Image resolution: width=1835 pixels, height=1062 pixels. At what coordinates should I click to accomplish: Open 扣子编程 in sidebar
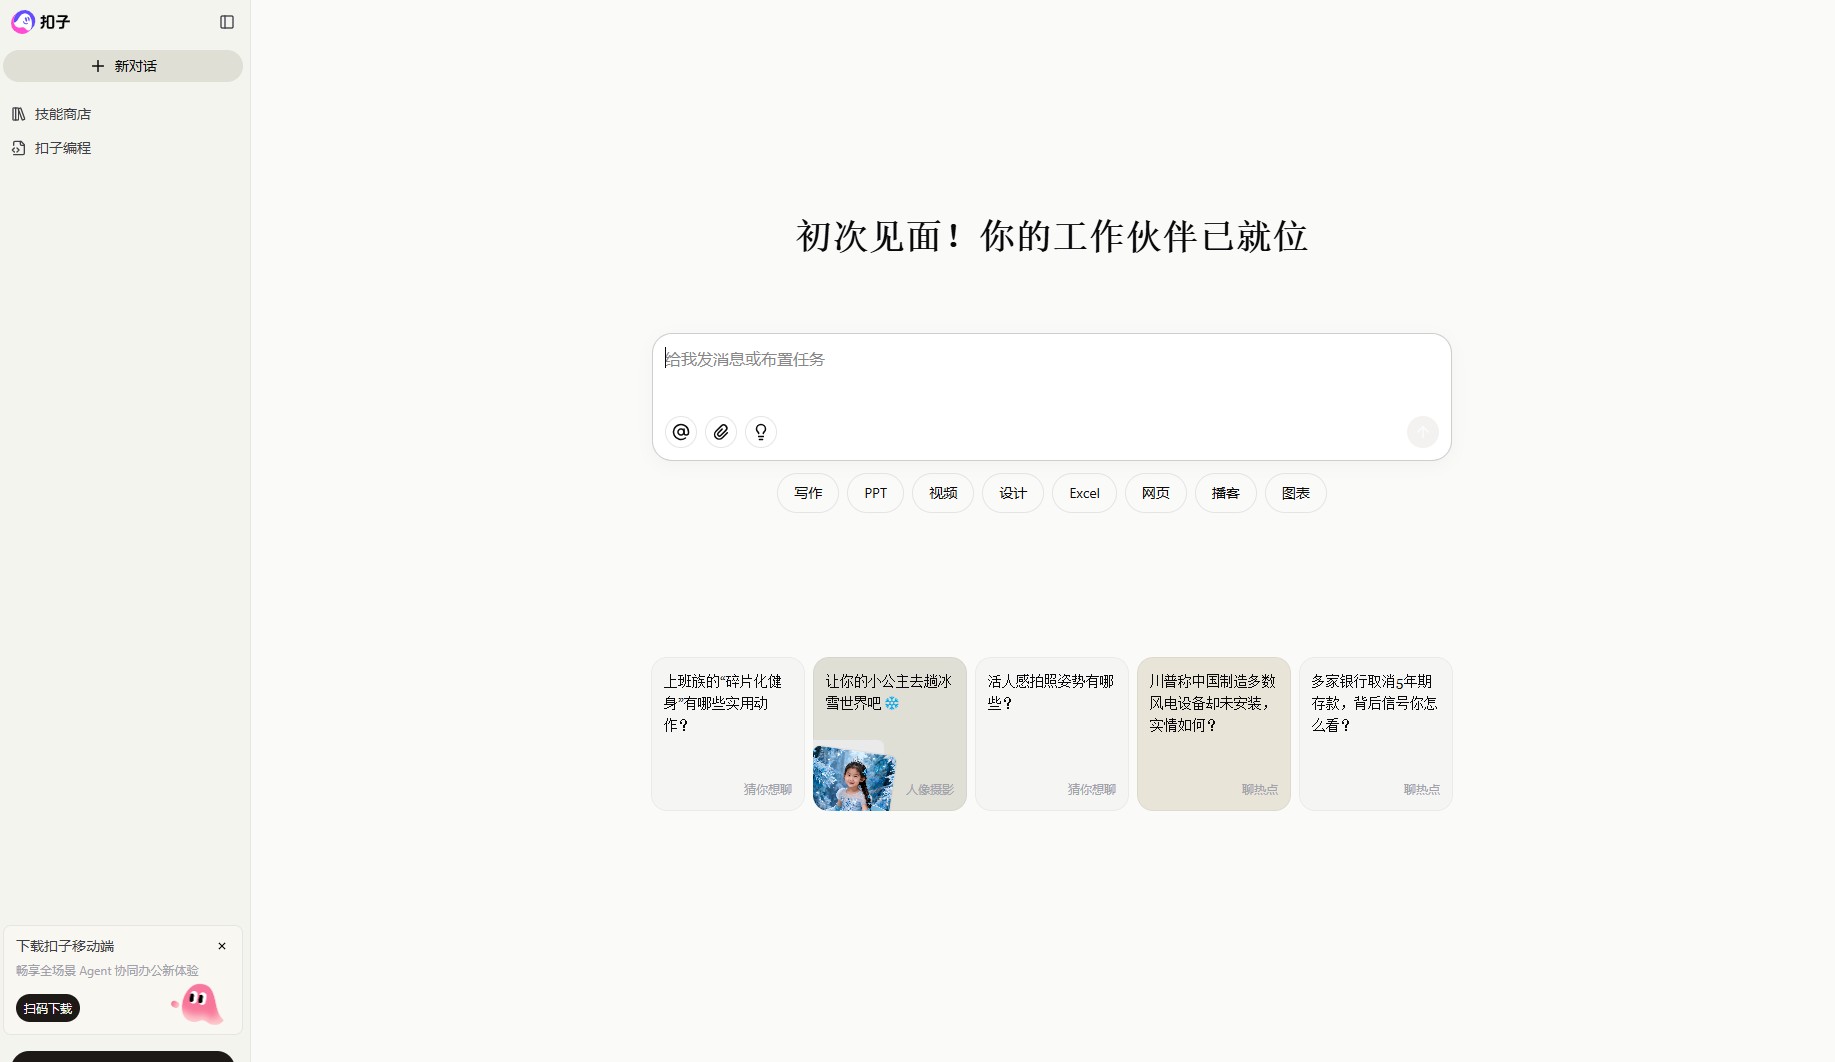(x=62, y=148)
